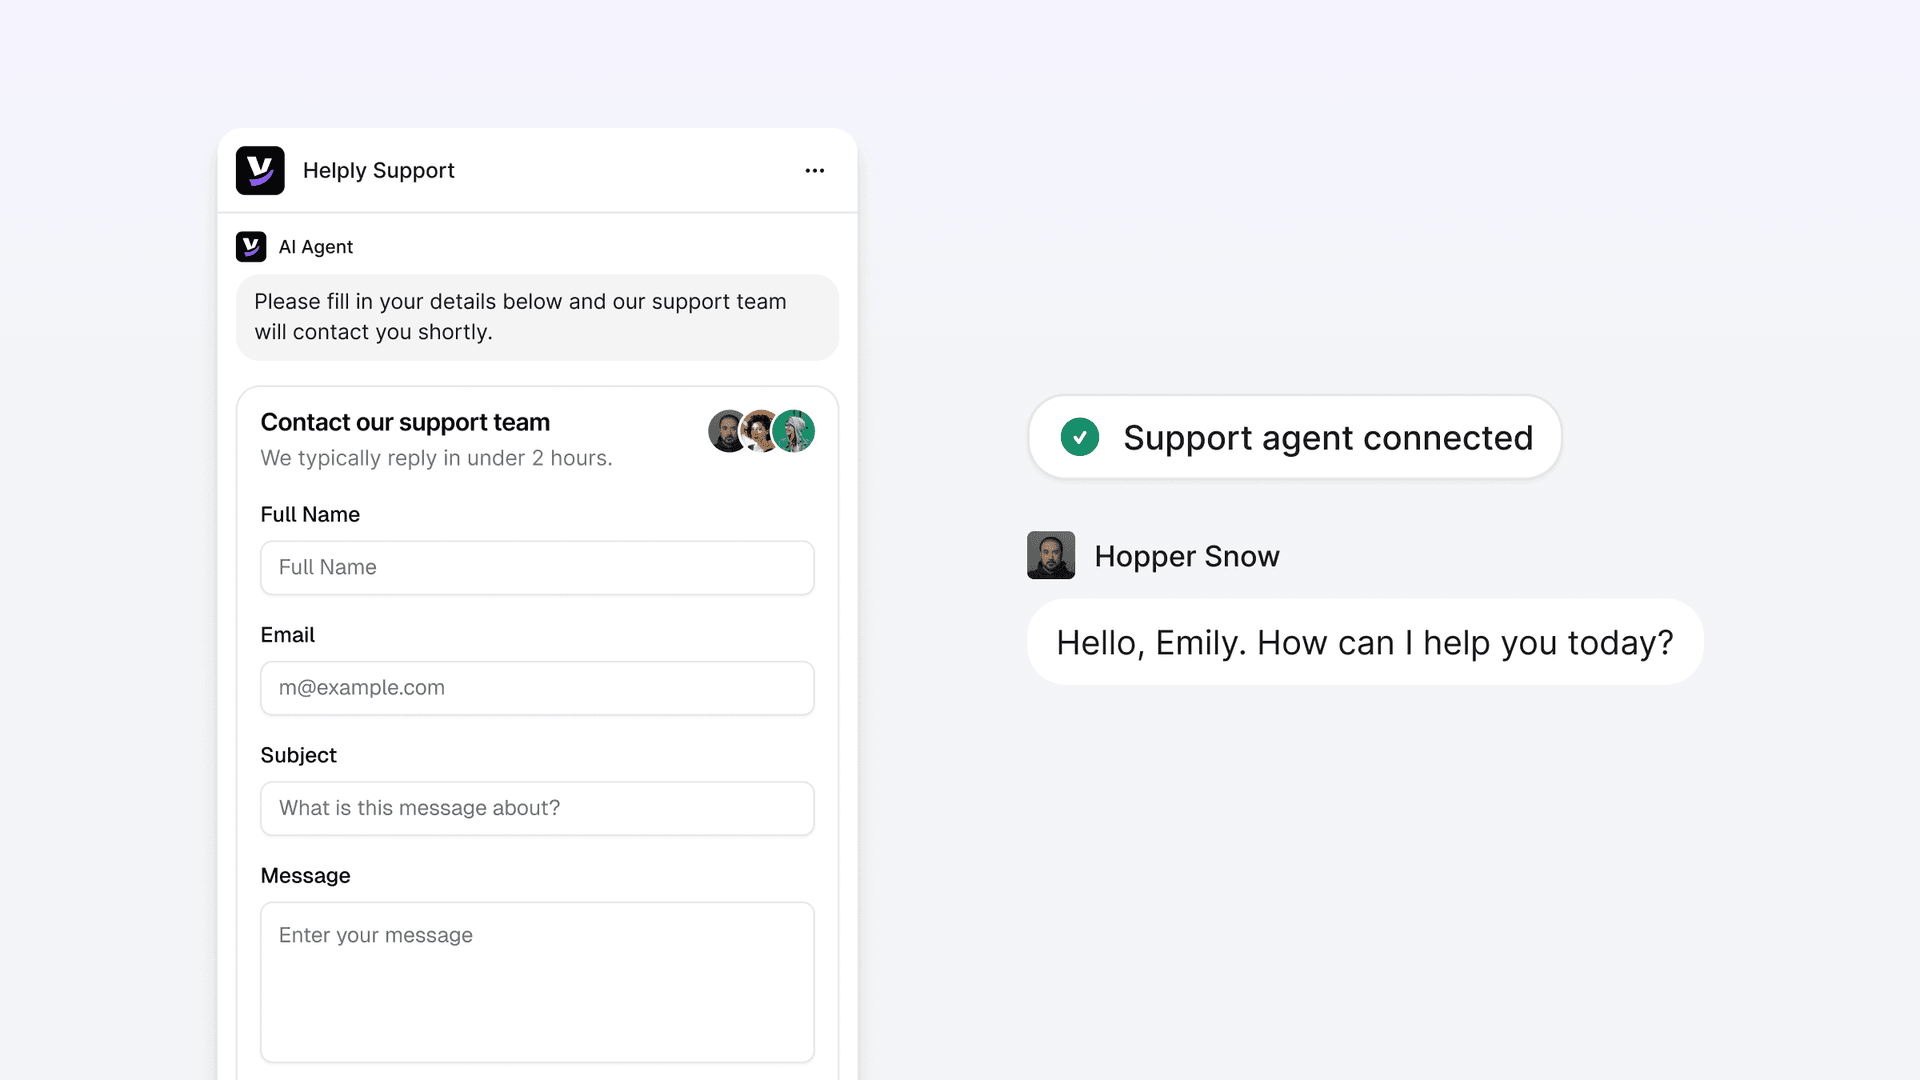Click the Hello Emily chat bubble
This screenshot has height=1080, width=1920.
click(x=1364, y=642)
